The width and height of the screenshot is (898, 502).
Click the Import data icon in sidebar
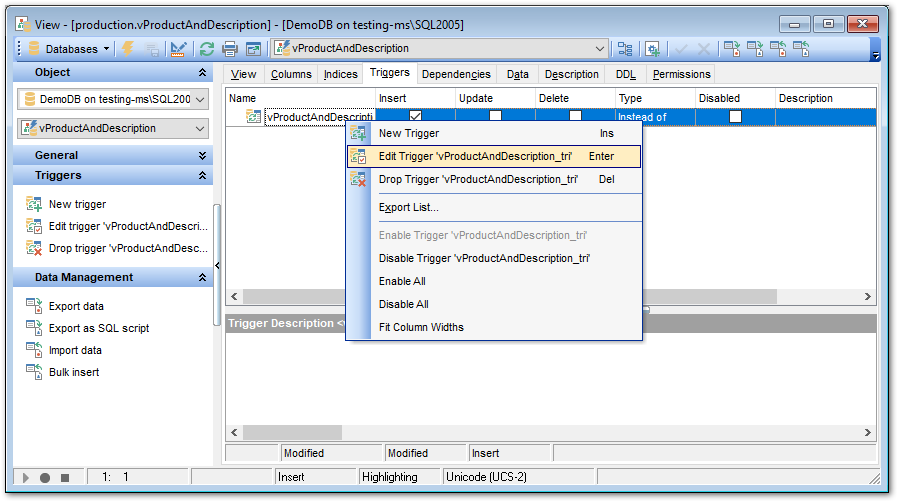coord(34,350)
